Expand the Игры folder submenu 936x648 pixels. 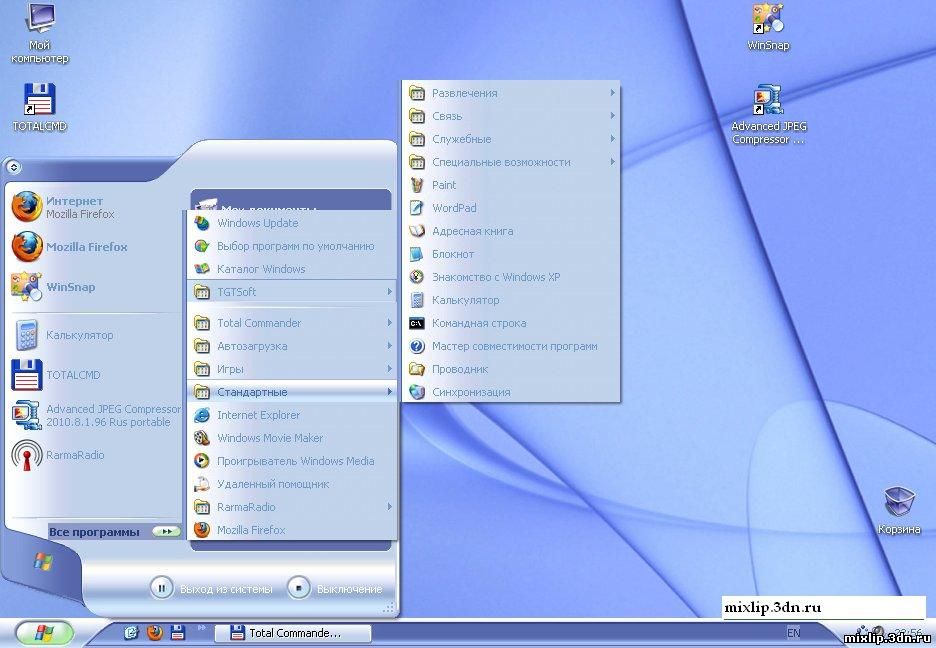pos(291,369)
